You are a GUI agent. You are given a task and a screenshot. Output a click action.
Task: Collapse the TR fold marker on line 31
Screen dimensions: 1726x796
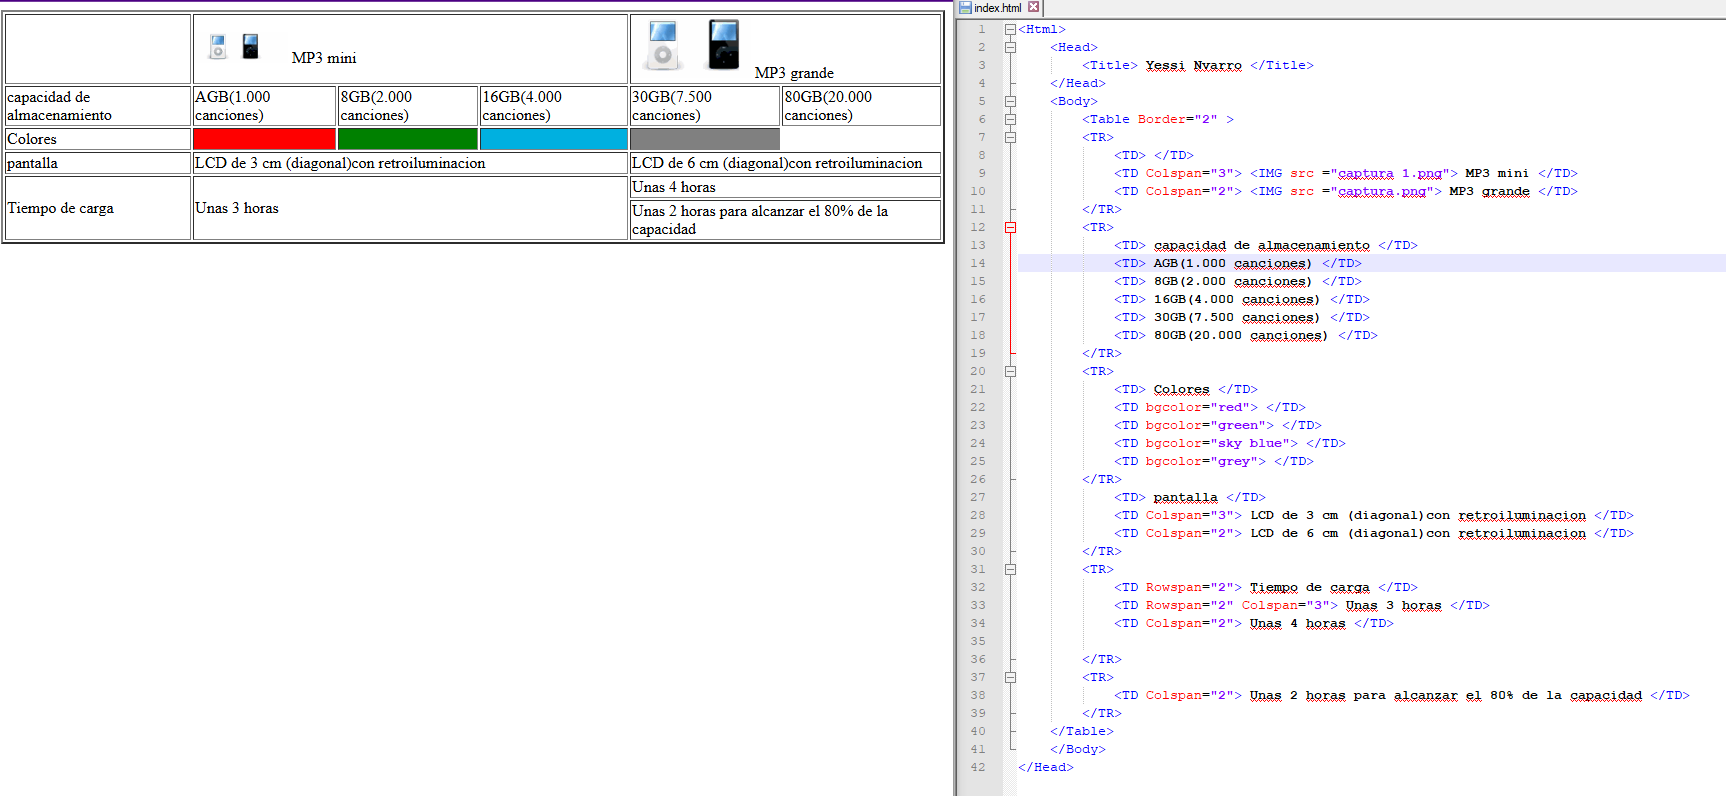(x=1010, y=570)
